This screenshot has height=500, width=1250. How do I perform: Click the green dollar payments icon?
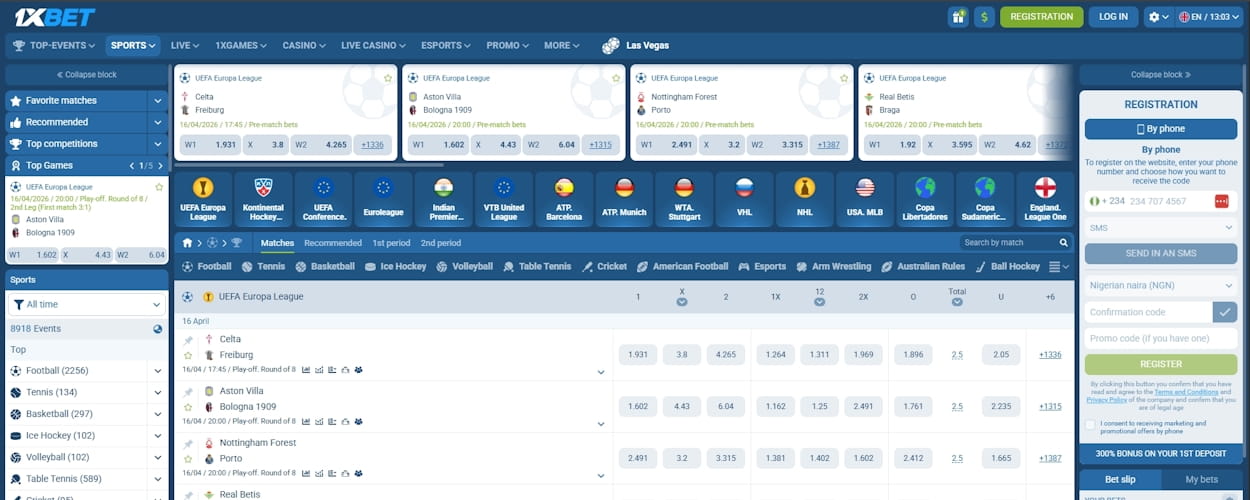tap(984, 16)
